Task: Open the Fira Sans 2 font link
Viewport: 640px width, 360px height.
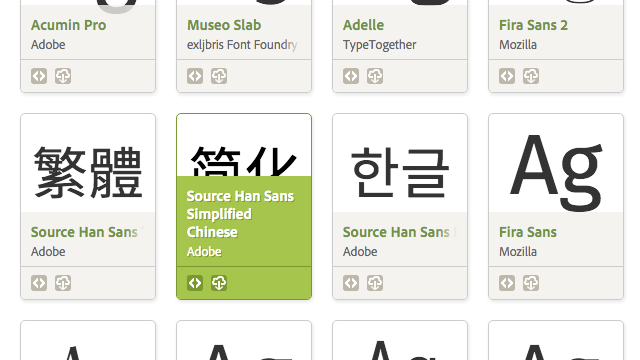Action: pyautogui.click(x=533, y=25)
